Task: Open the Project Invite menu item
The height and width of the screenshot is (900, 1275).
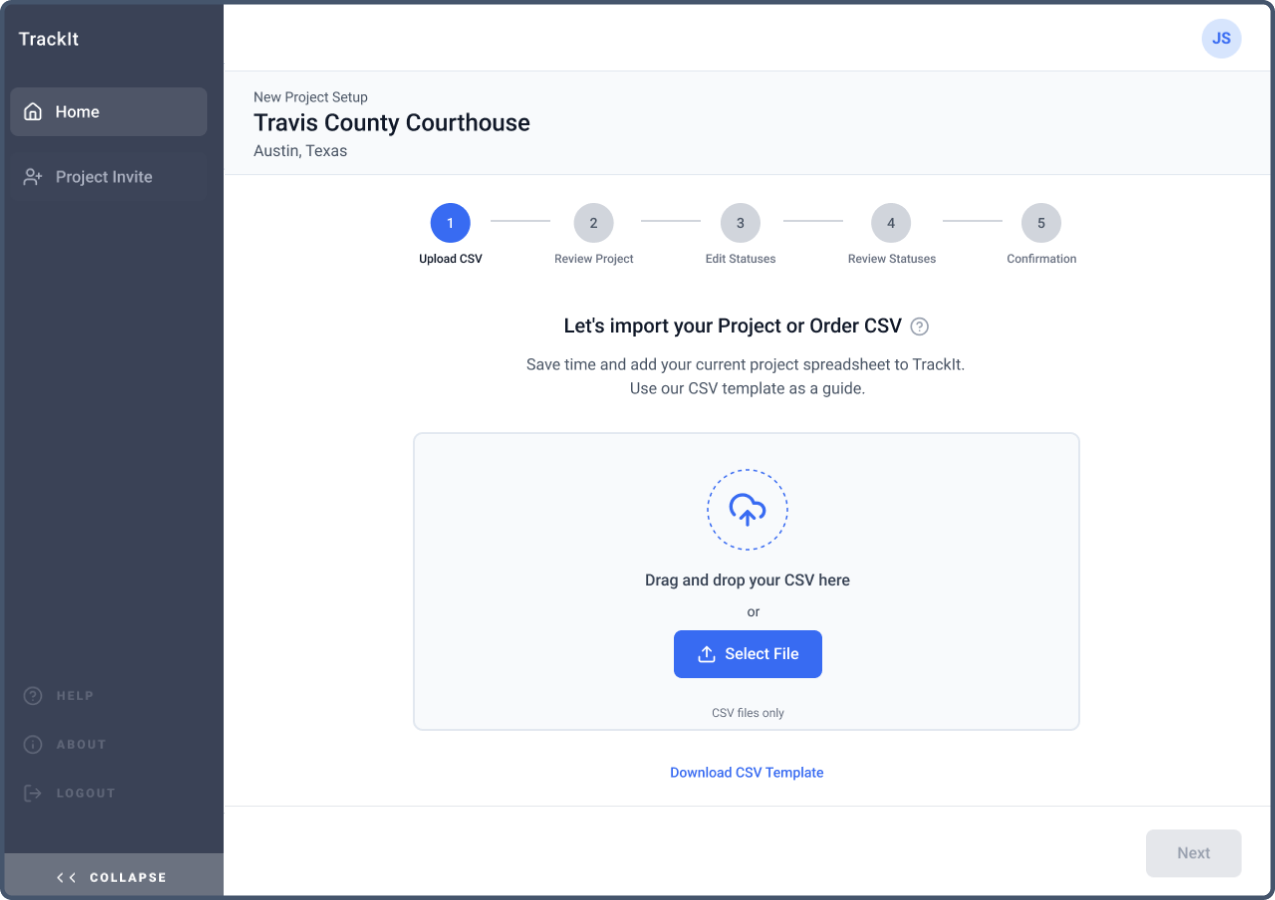Action: click(109, 177)
